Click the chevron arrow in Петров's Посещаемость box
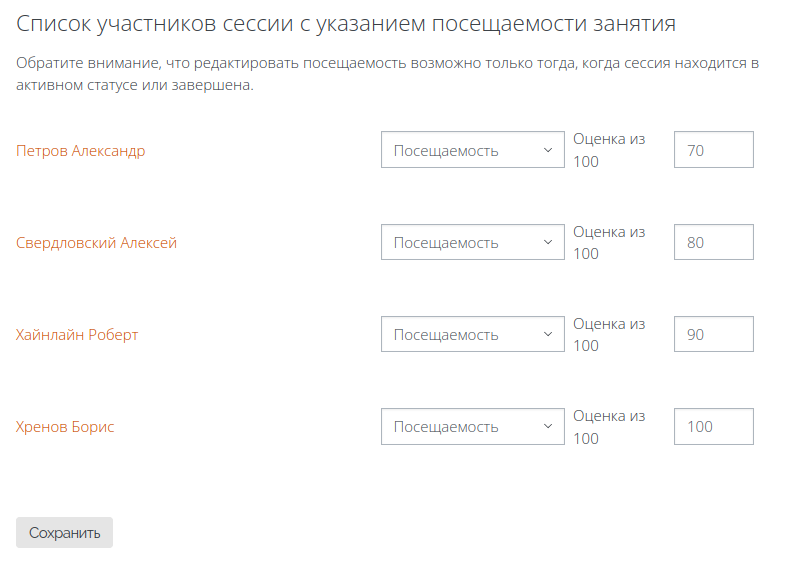This screenshot has width=789, height=577. pyautogui.click(x=548, y=150)
